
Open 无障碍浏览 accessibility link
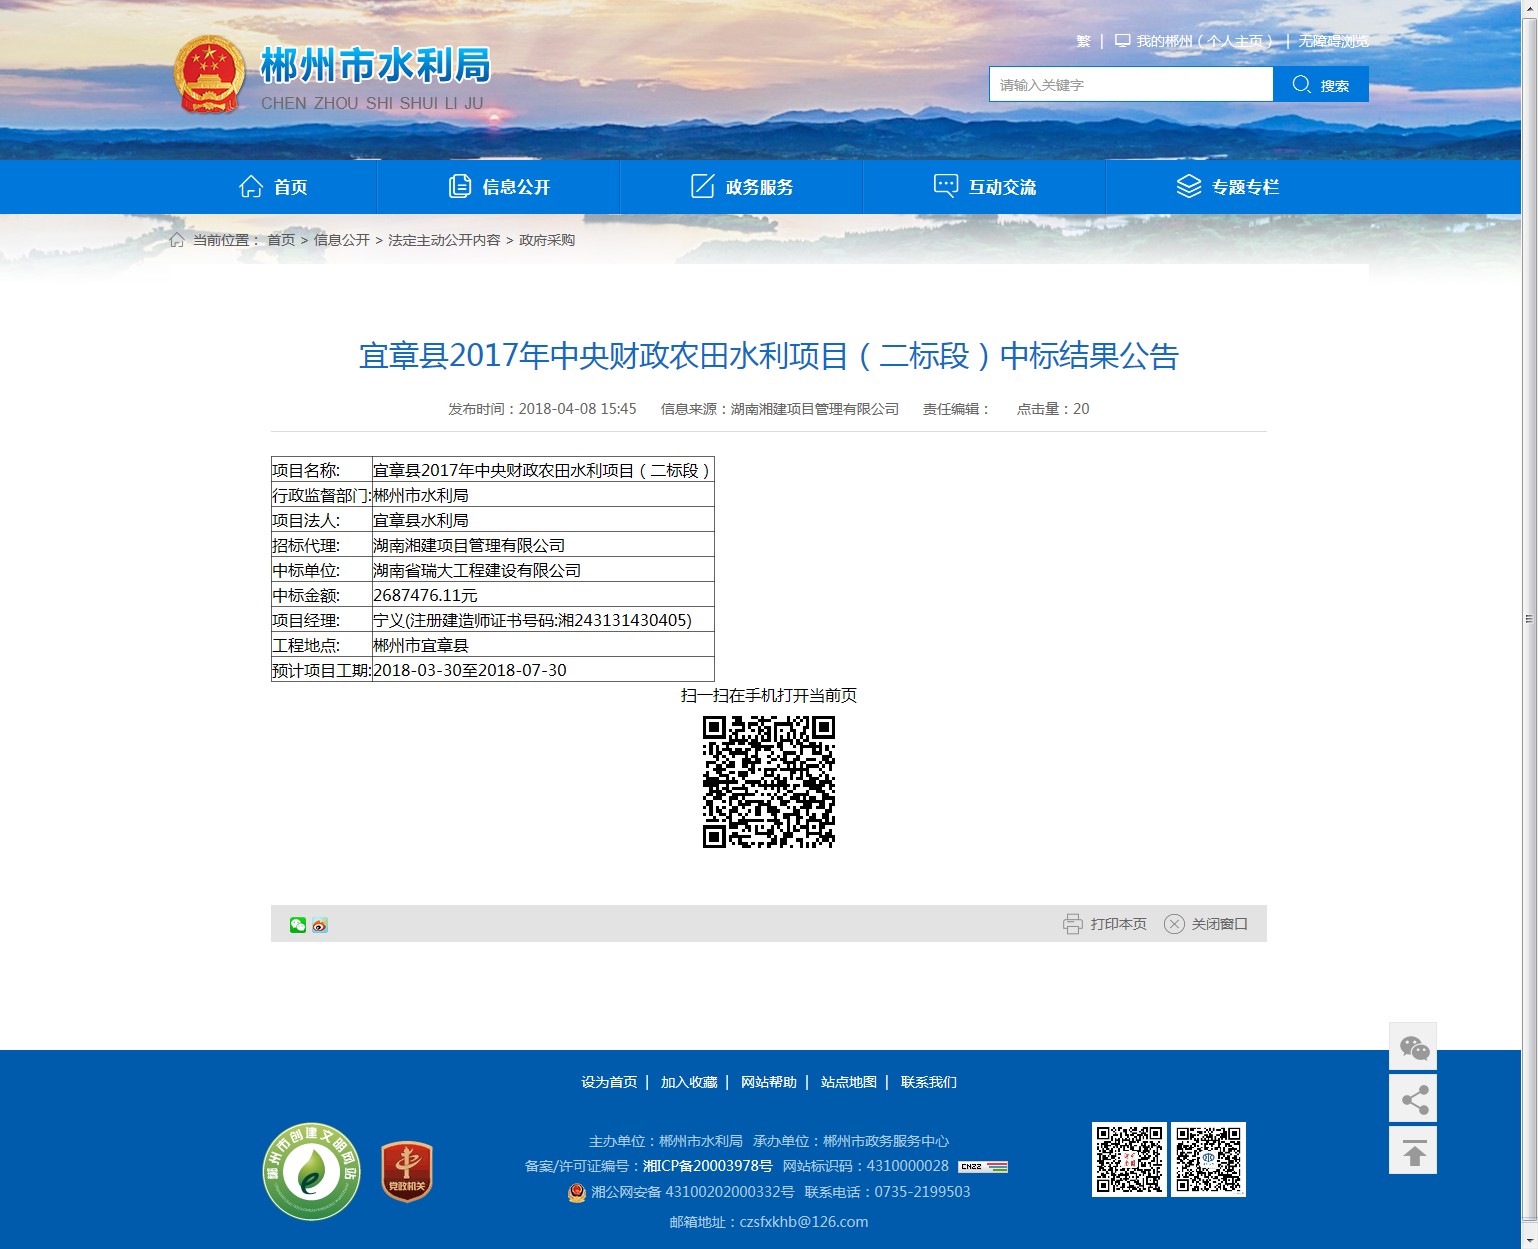click(x=1333, y=41)
